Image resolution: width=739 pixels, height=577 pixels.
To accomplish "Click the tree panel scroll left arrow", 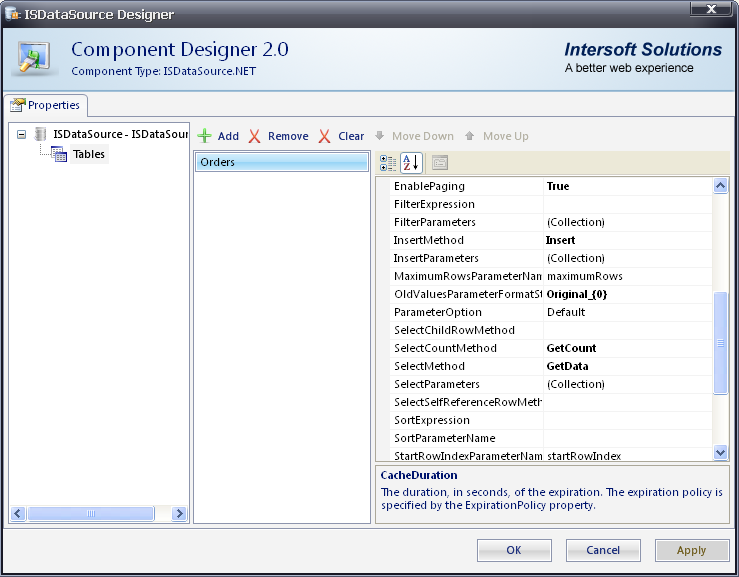I will pos(18,513).
